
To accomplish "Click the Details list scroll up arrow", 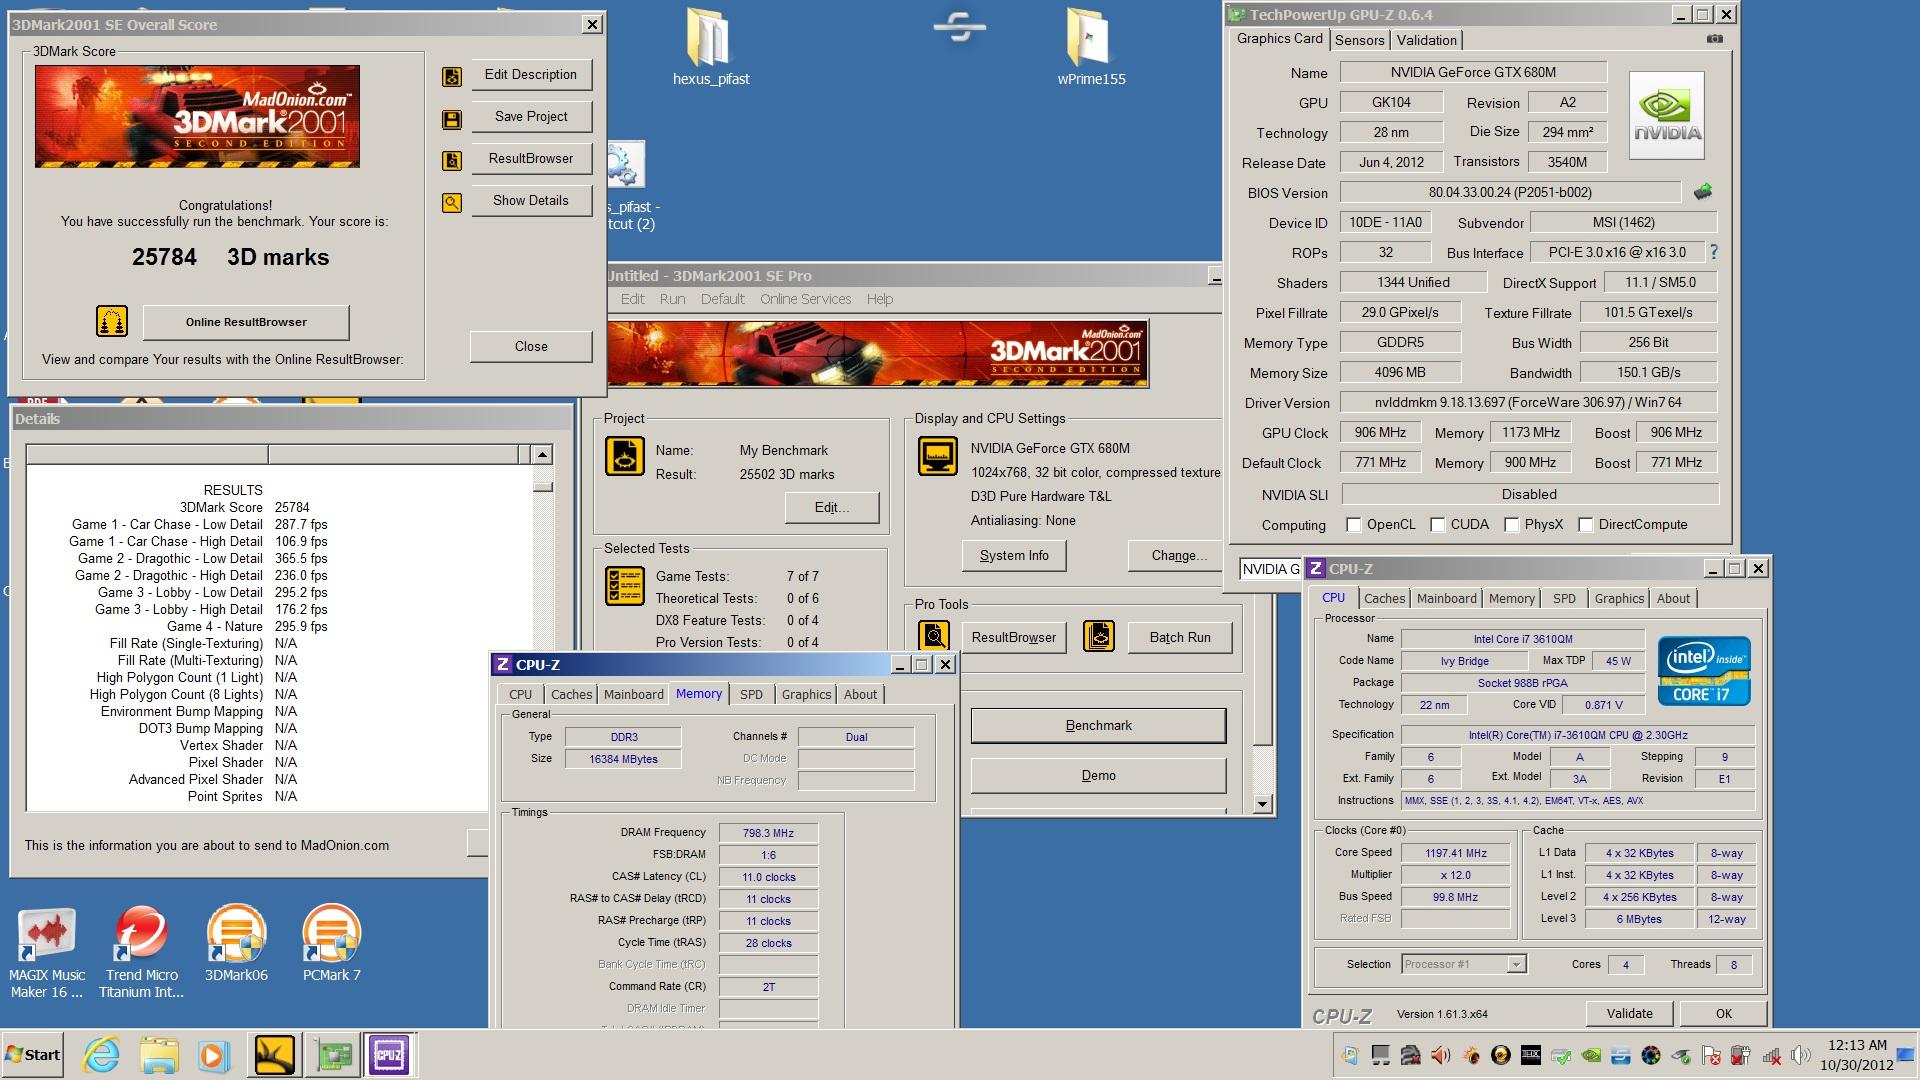I will click(x=543, y=455).
